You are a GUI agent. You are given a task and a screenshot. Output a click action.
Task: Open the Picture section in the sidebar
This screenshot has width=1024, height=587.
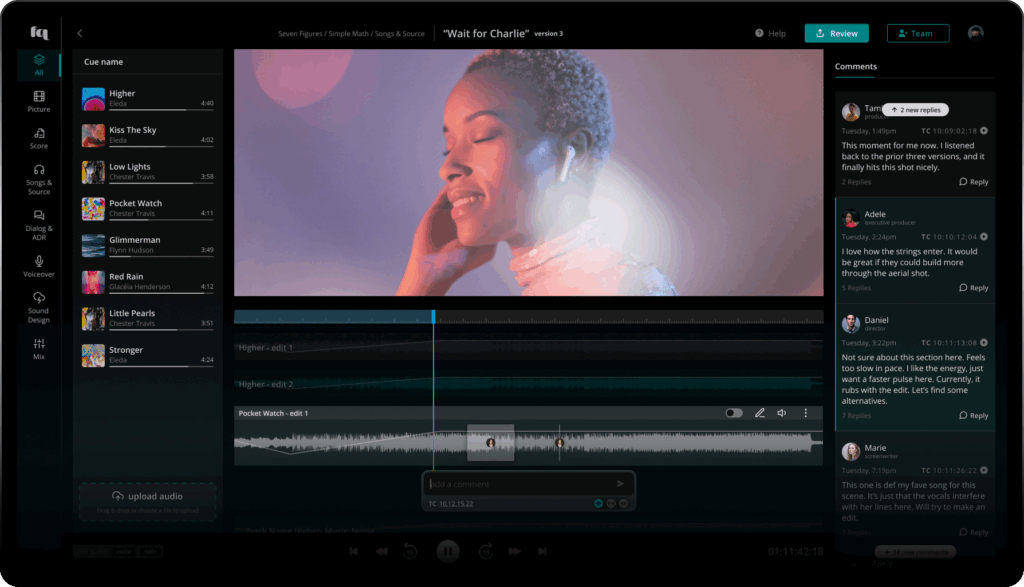[39, 101]
